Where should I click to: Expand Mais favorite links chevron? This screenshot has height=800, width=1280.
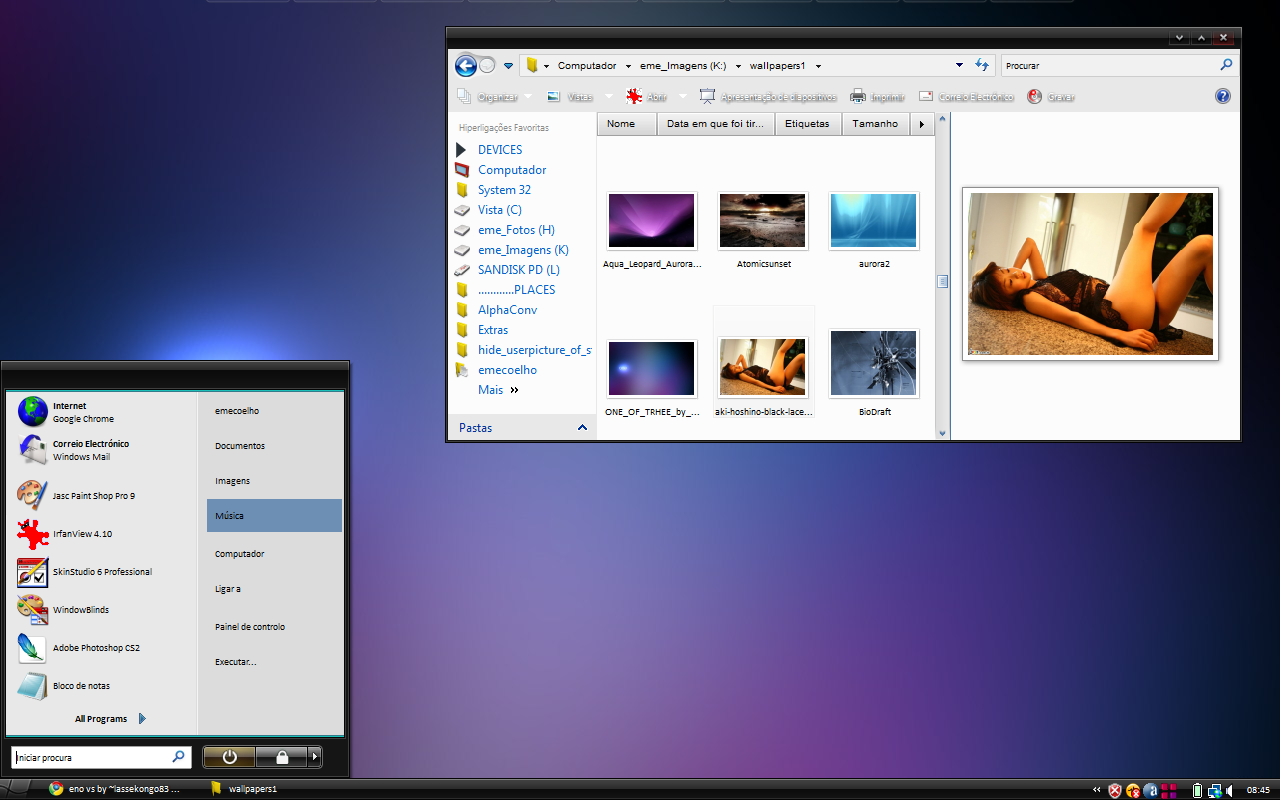514,390
